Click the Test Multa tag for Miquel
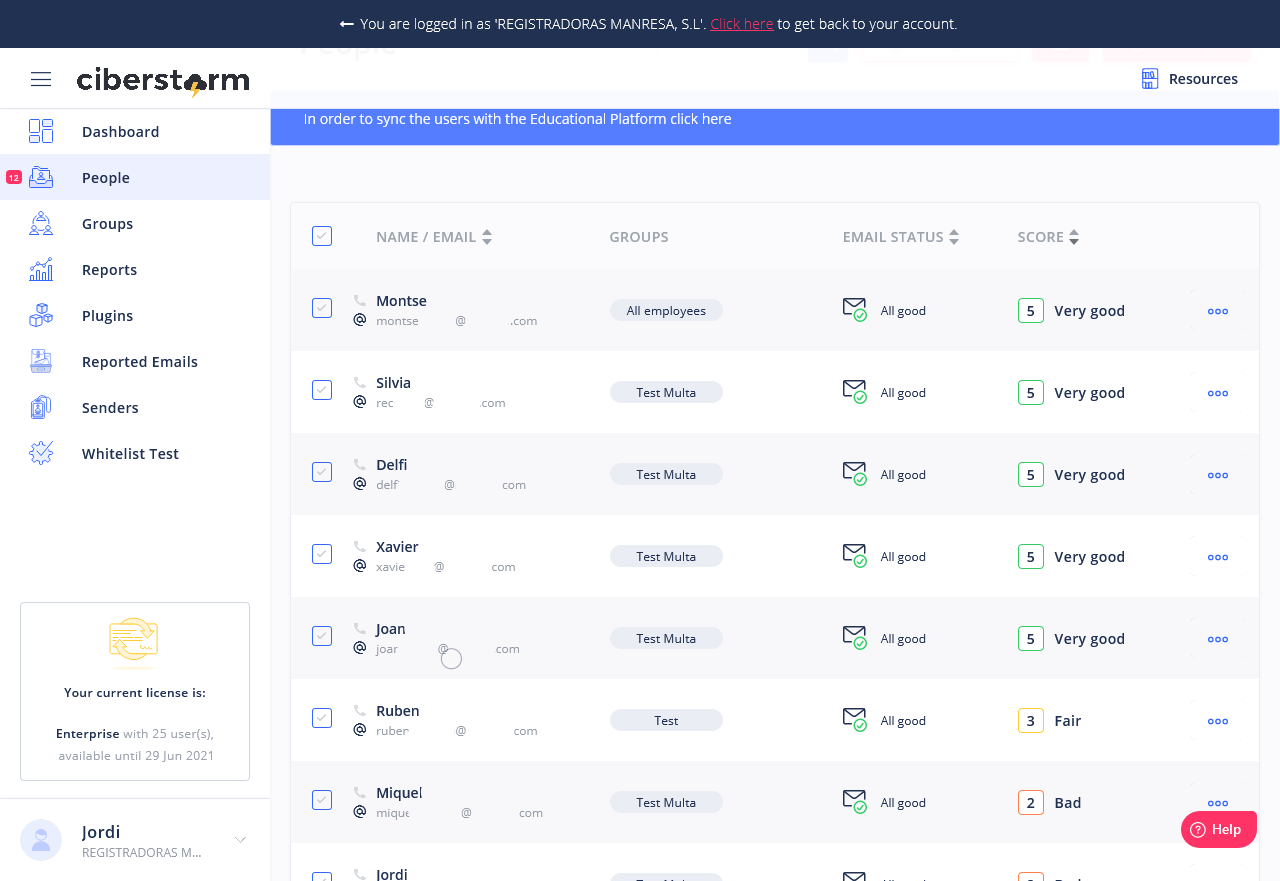 tap(666, 803)
